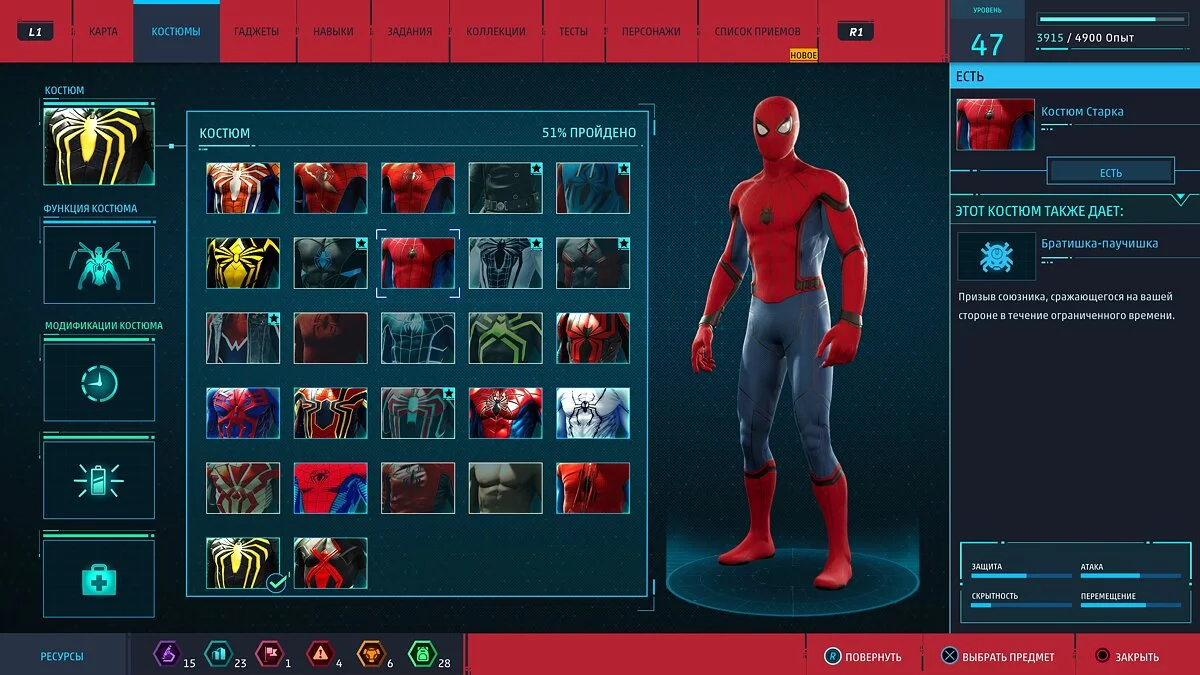Image resolution: width=1200 pixels, height=675 pixels.
Task: Click the Этот костюм также дает heading
Action: point(1039,211)
